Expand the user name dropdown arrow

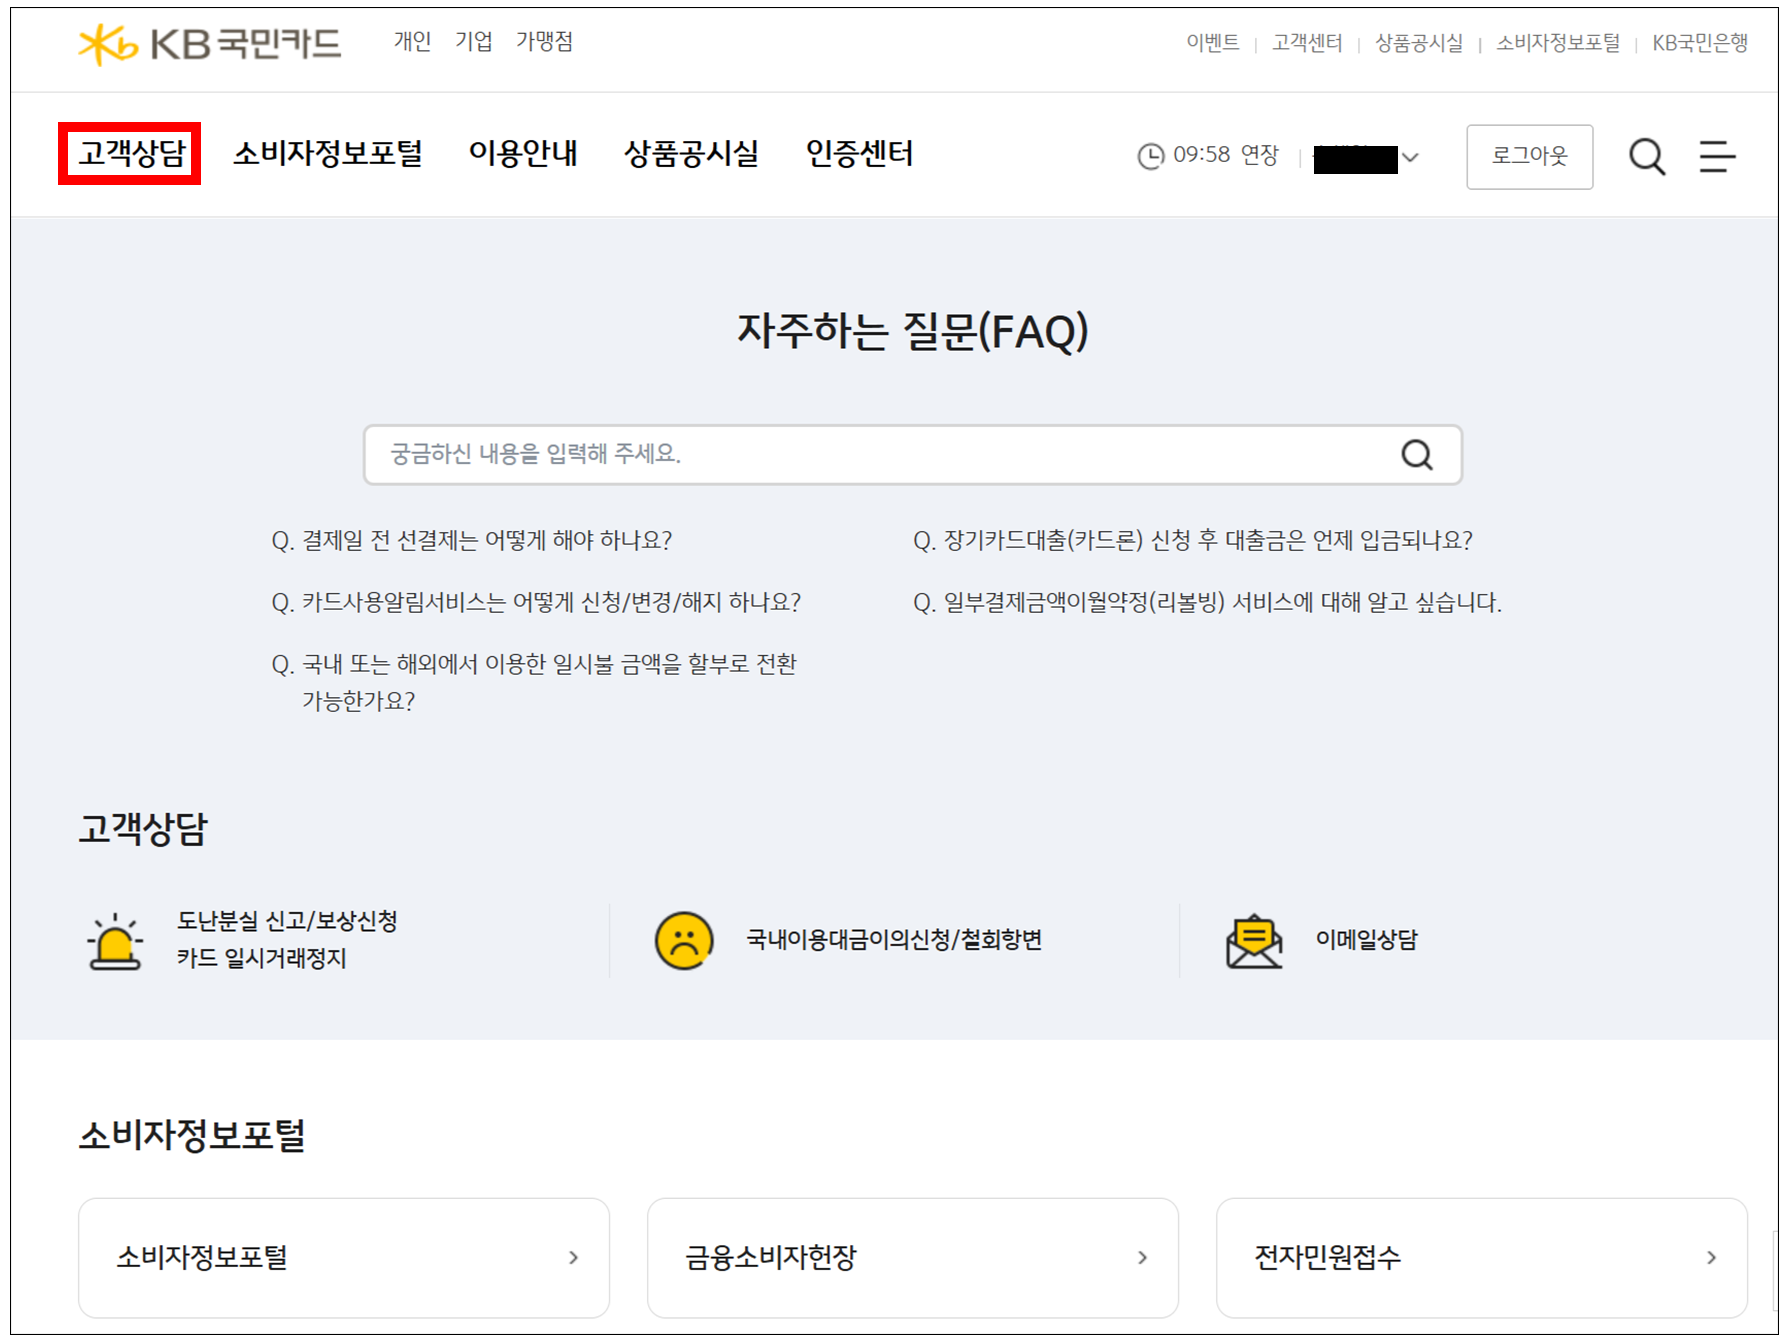[x=1410, y=158]
